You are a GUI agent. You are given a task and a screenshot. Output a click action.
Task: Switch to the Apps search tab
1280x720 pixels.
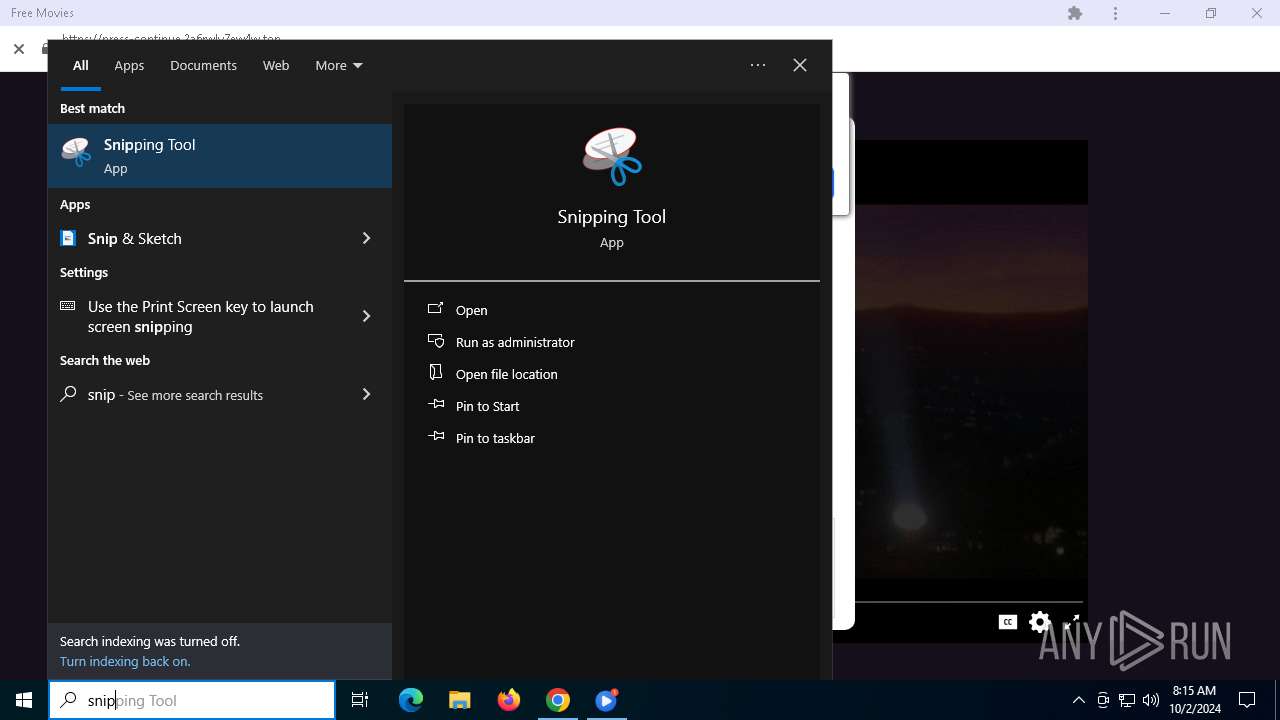coord(129,65)
